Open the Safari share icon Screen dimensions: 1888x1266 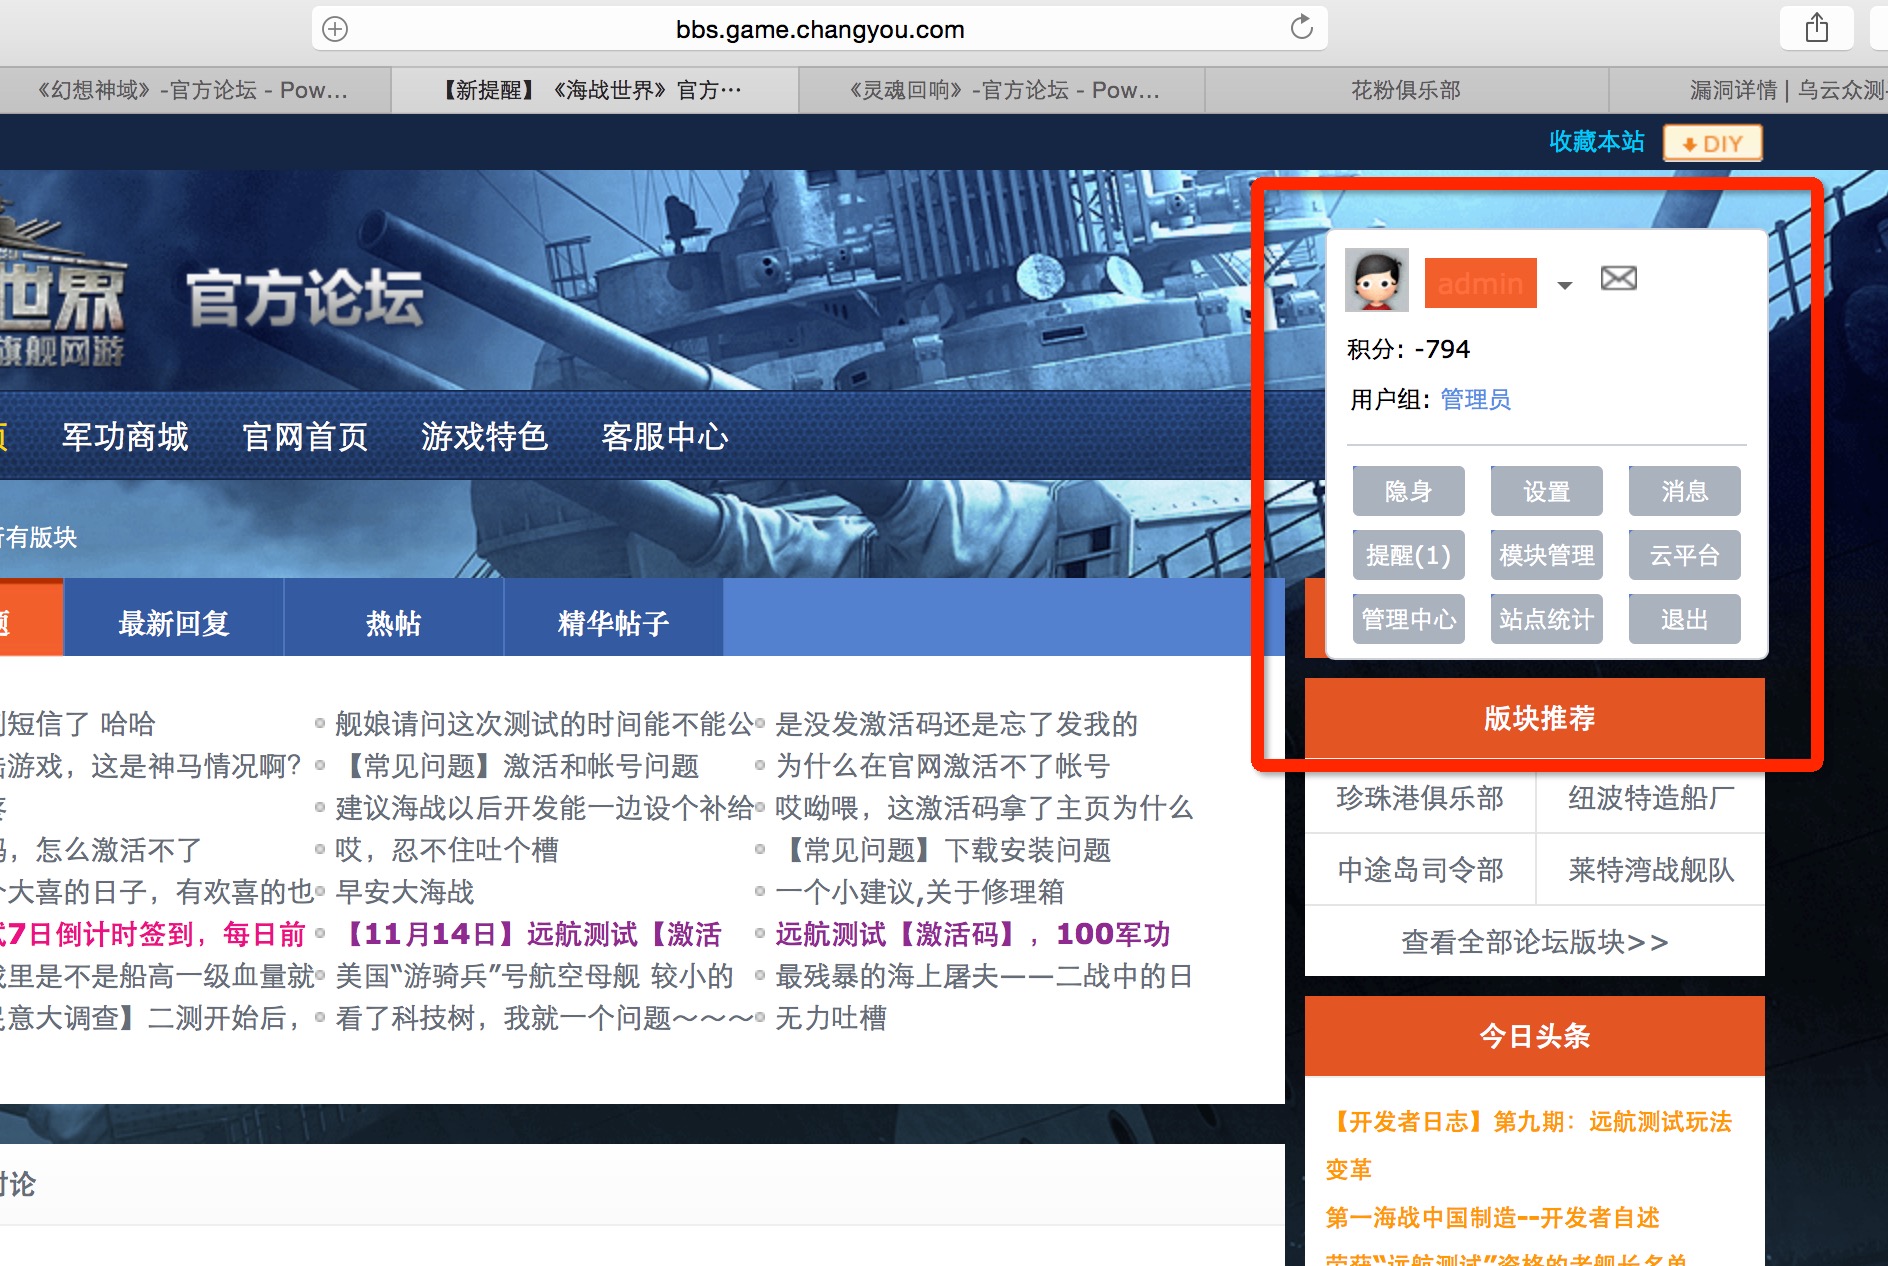tap(1817, 28)
